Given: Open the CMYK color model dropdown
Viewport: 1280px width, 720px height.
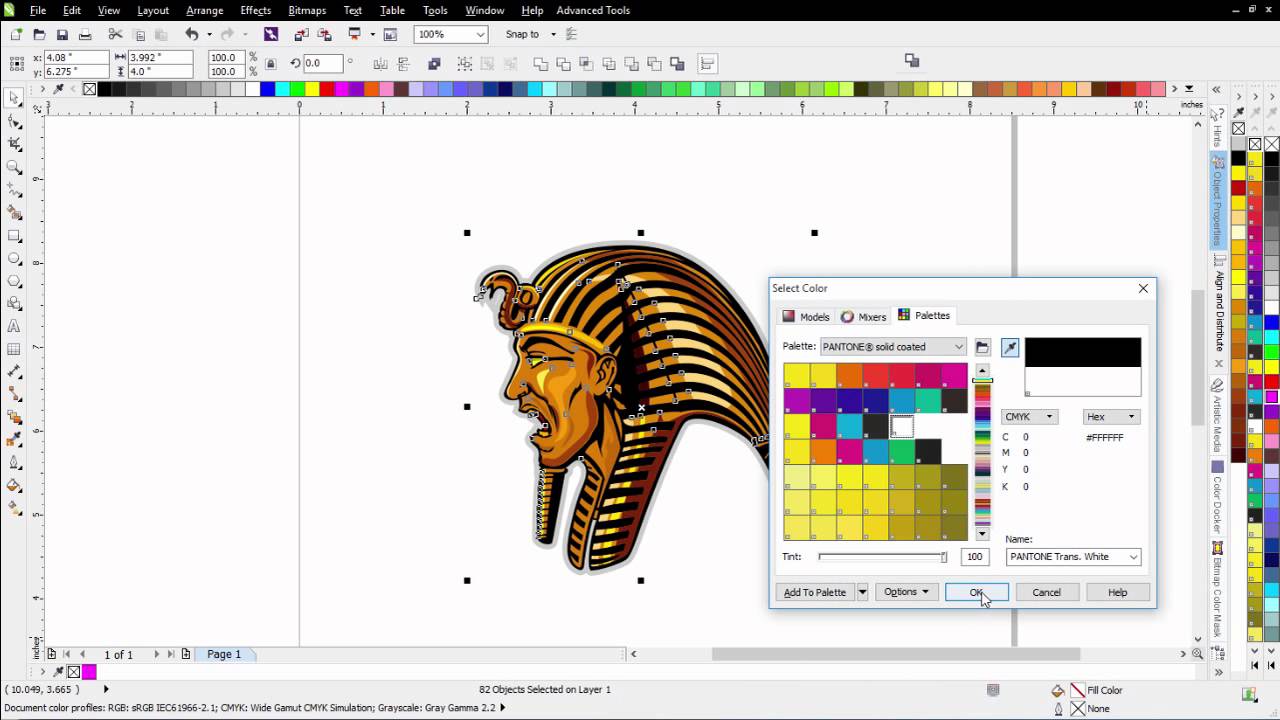Looking at the screenshot, I should coord(1029,417).
